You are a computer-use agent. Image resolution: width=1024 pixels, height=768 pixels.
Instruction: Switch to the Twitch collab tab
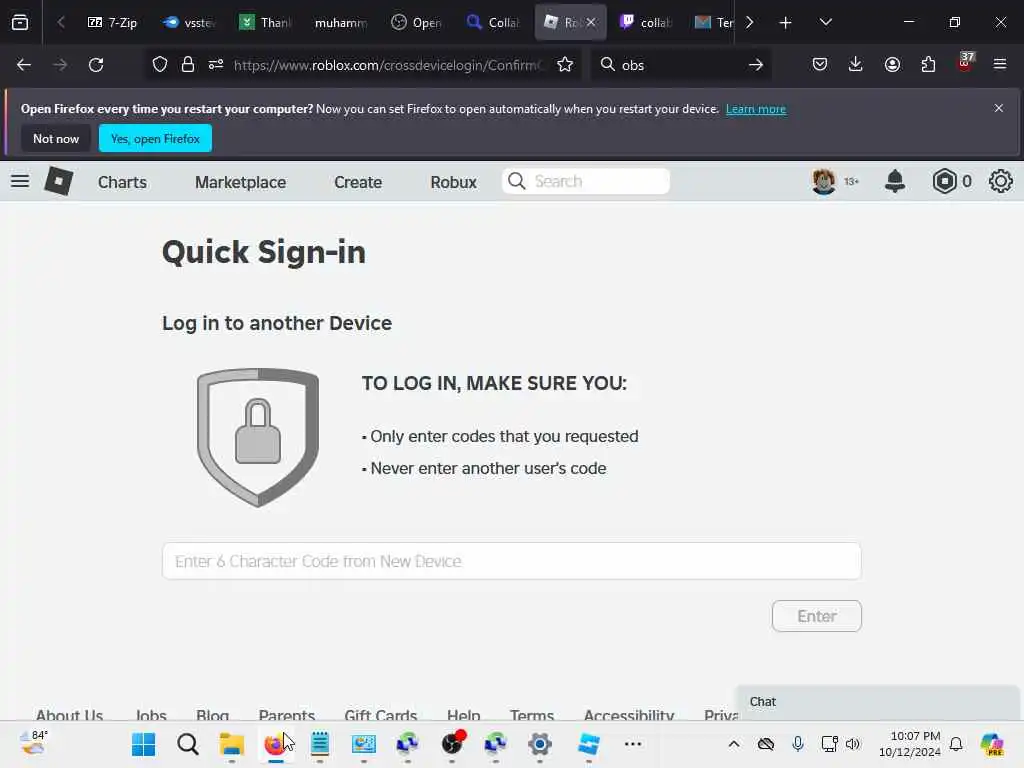pos(645,23)
